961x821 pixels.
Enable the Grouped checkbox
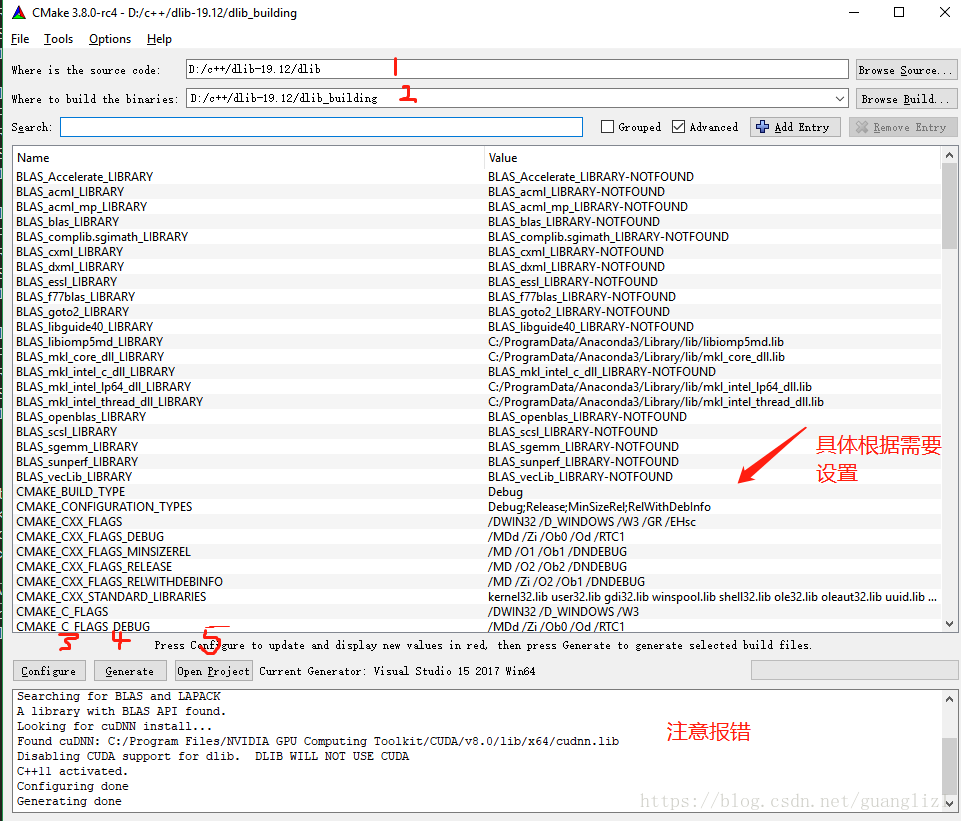607,127
